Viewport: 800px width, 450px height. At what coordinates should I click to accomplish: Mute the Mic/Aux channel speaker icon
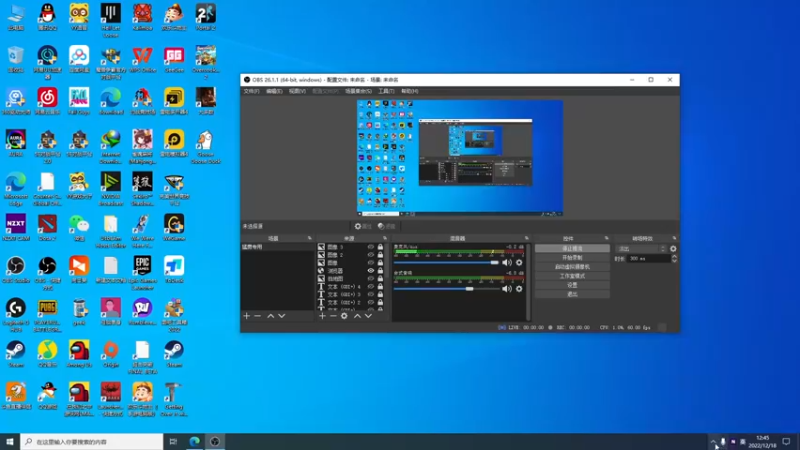pyautogui.click(x=507, y=263)
